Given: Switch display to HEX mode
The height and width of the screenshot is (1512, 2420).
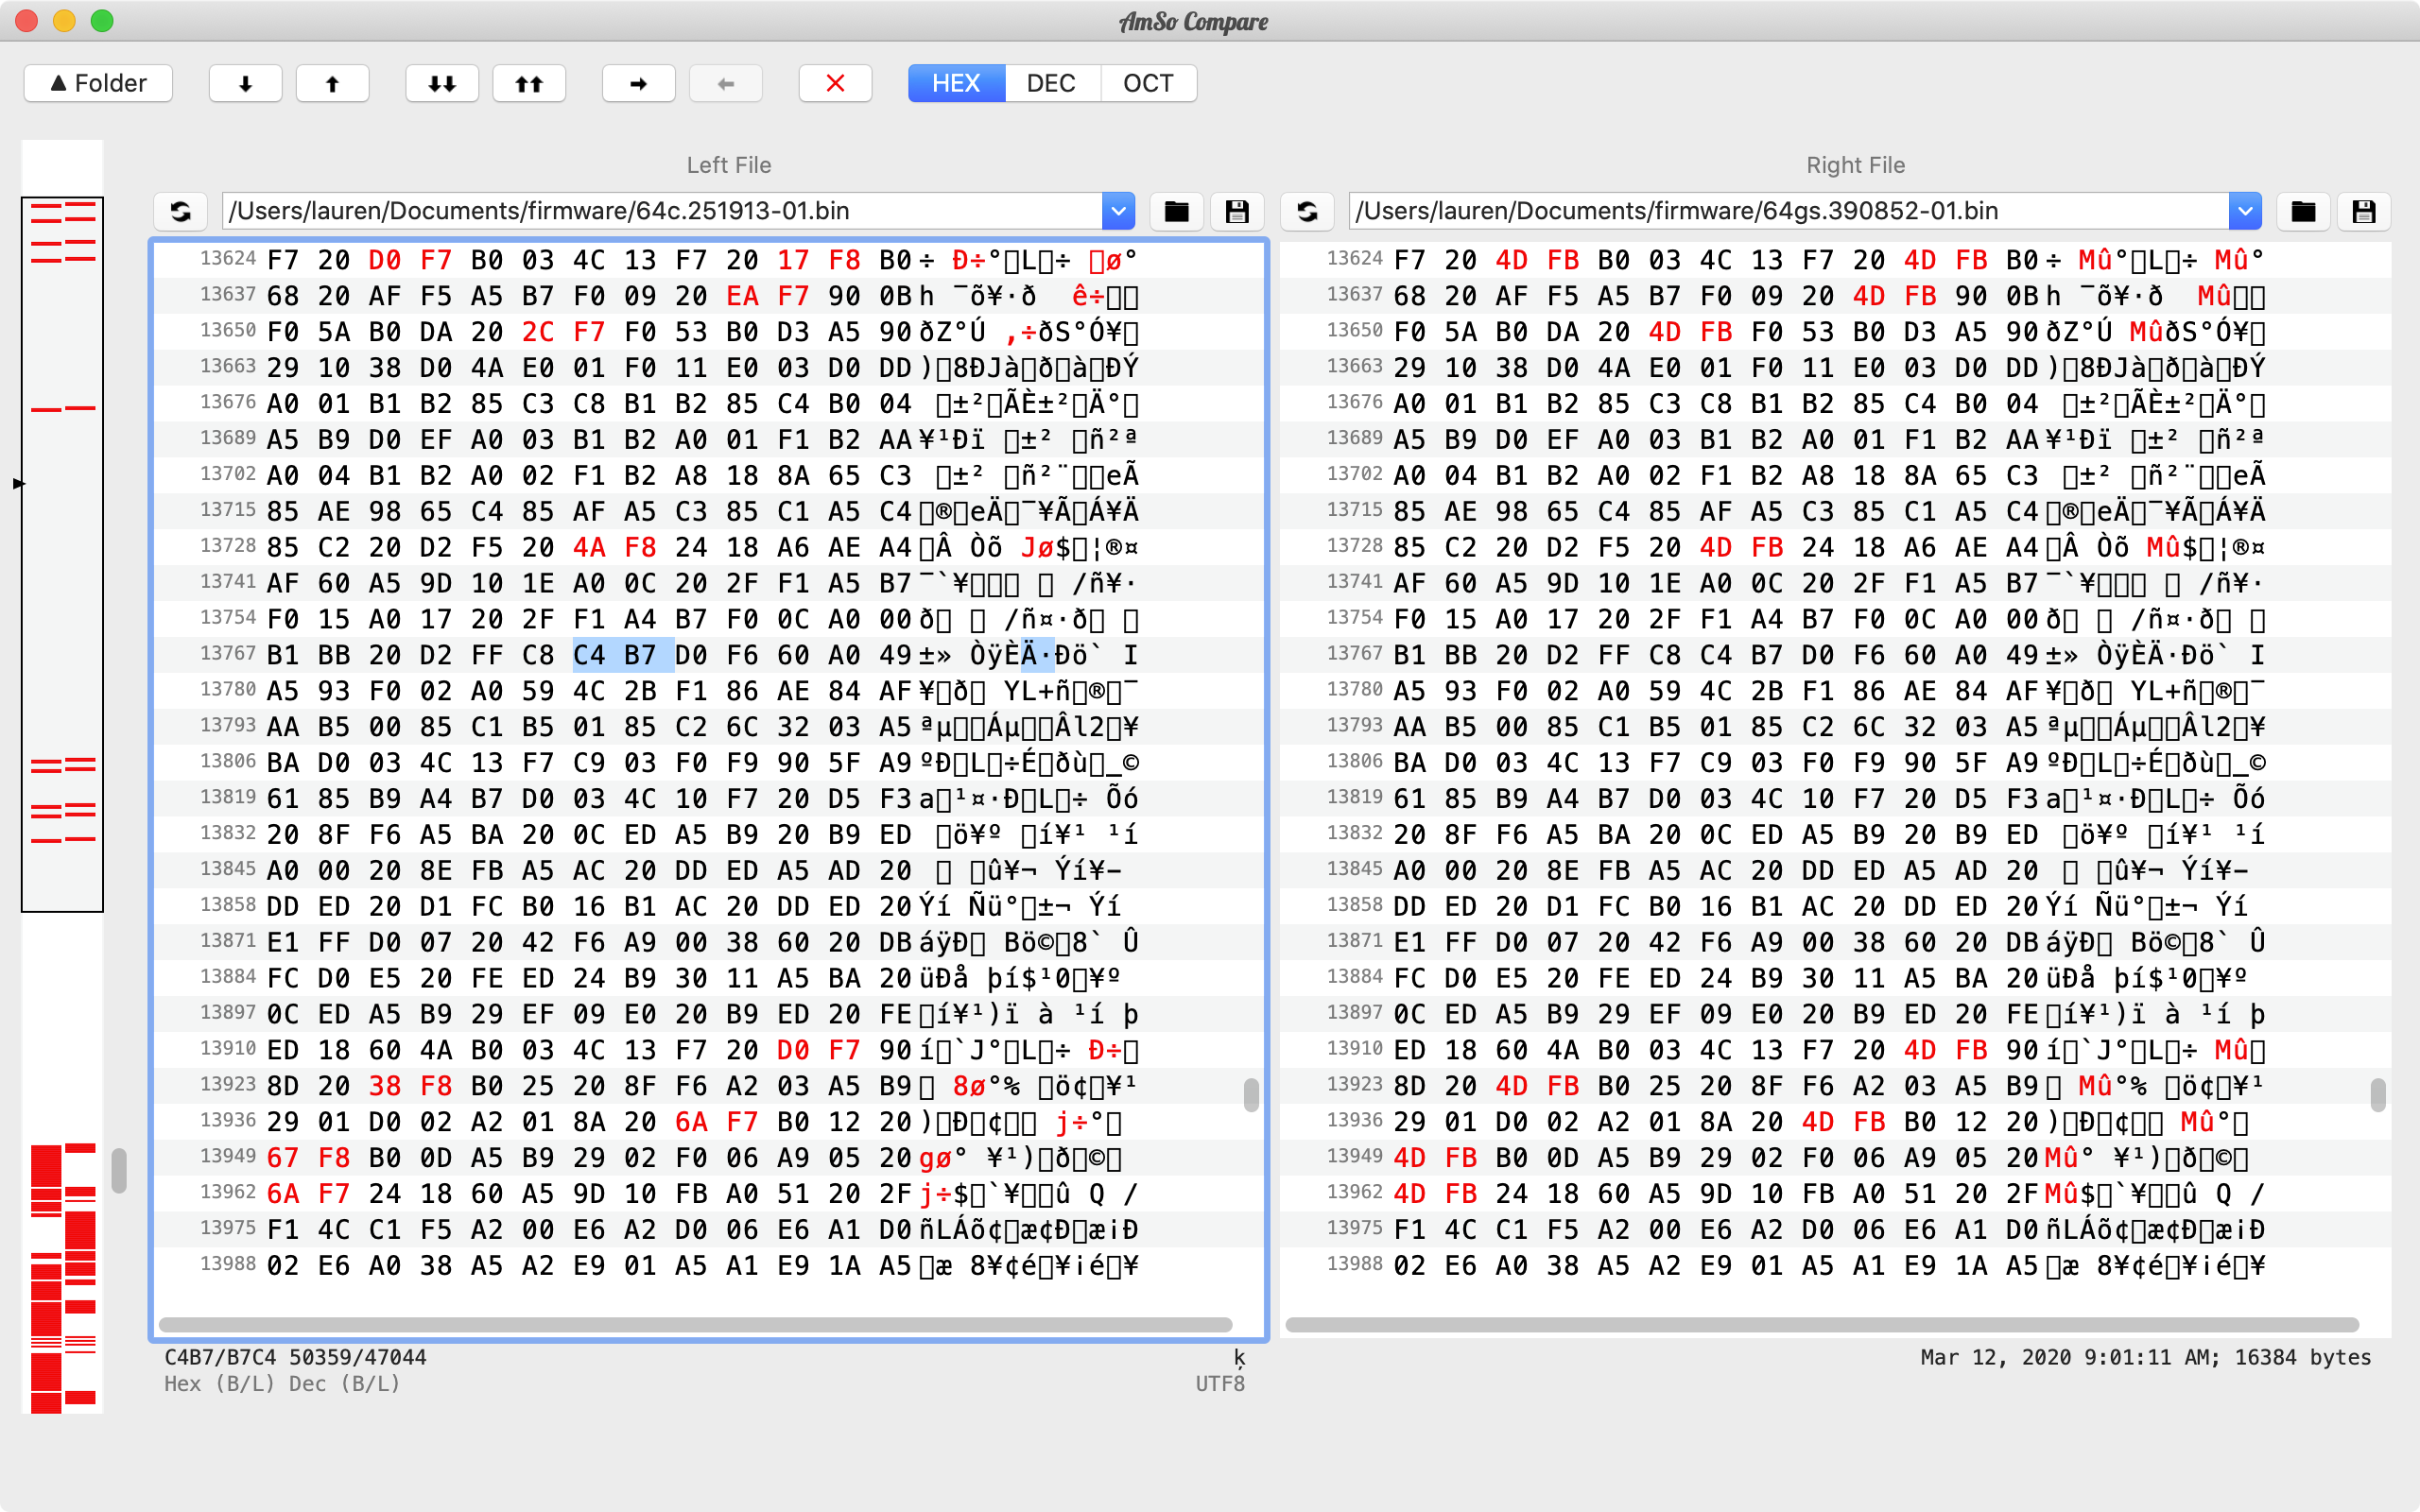Looking at the screenshot, I should (x=956, y=83).
